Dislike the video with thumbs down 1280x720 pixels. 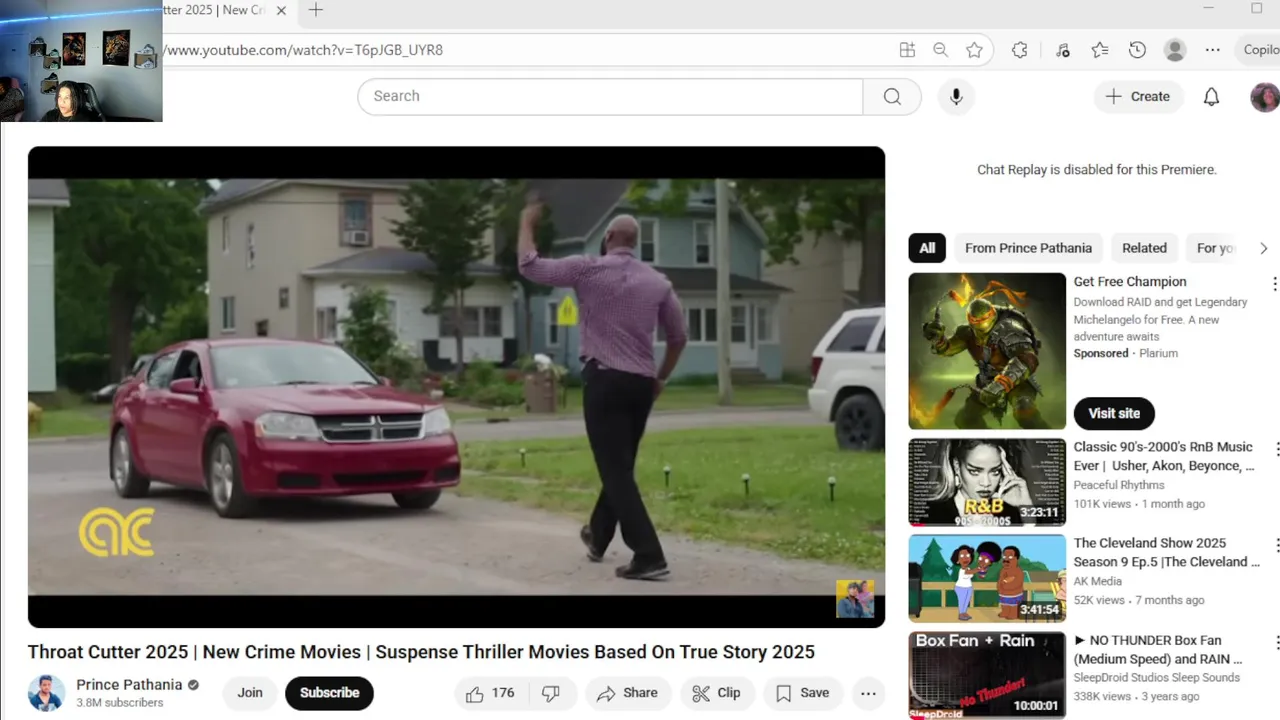[551, 693]
